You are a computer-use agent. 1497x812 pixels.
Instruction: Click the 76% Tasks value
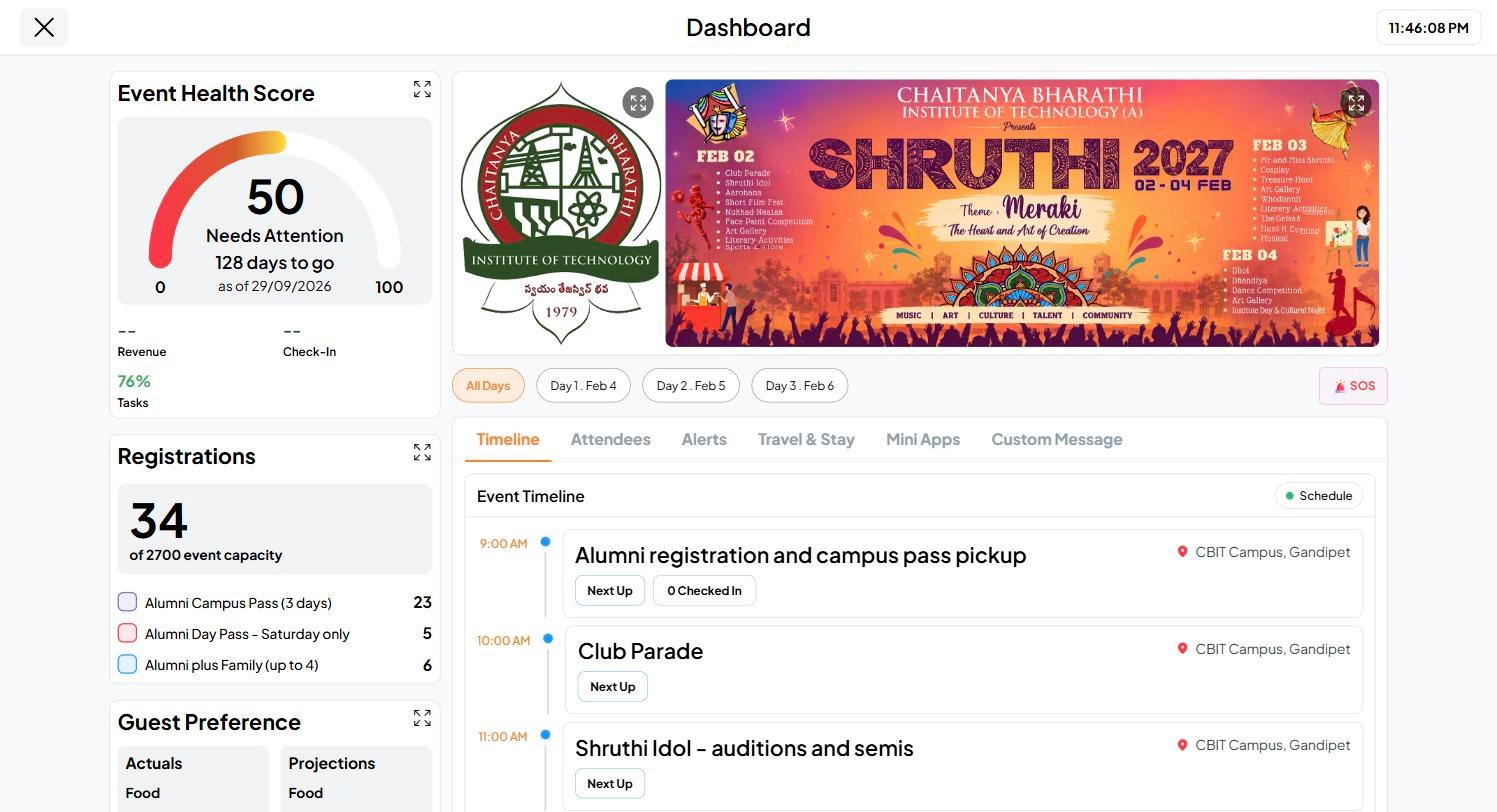point(134,381)
